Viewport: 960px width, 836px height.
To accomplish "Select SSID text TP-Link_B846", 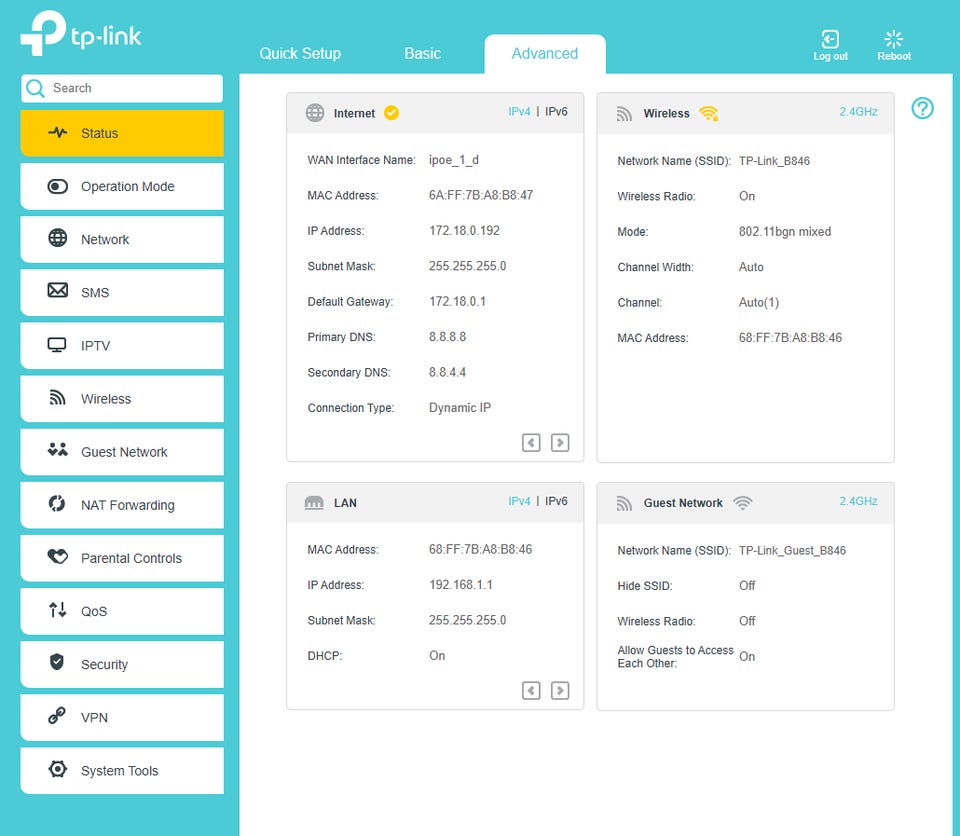I will [x=774, y=160].
